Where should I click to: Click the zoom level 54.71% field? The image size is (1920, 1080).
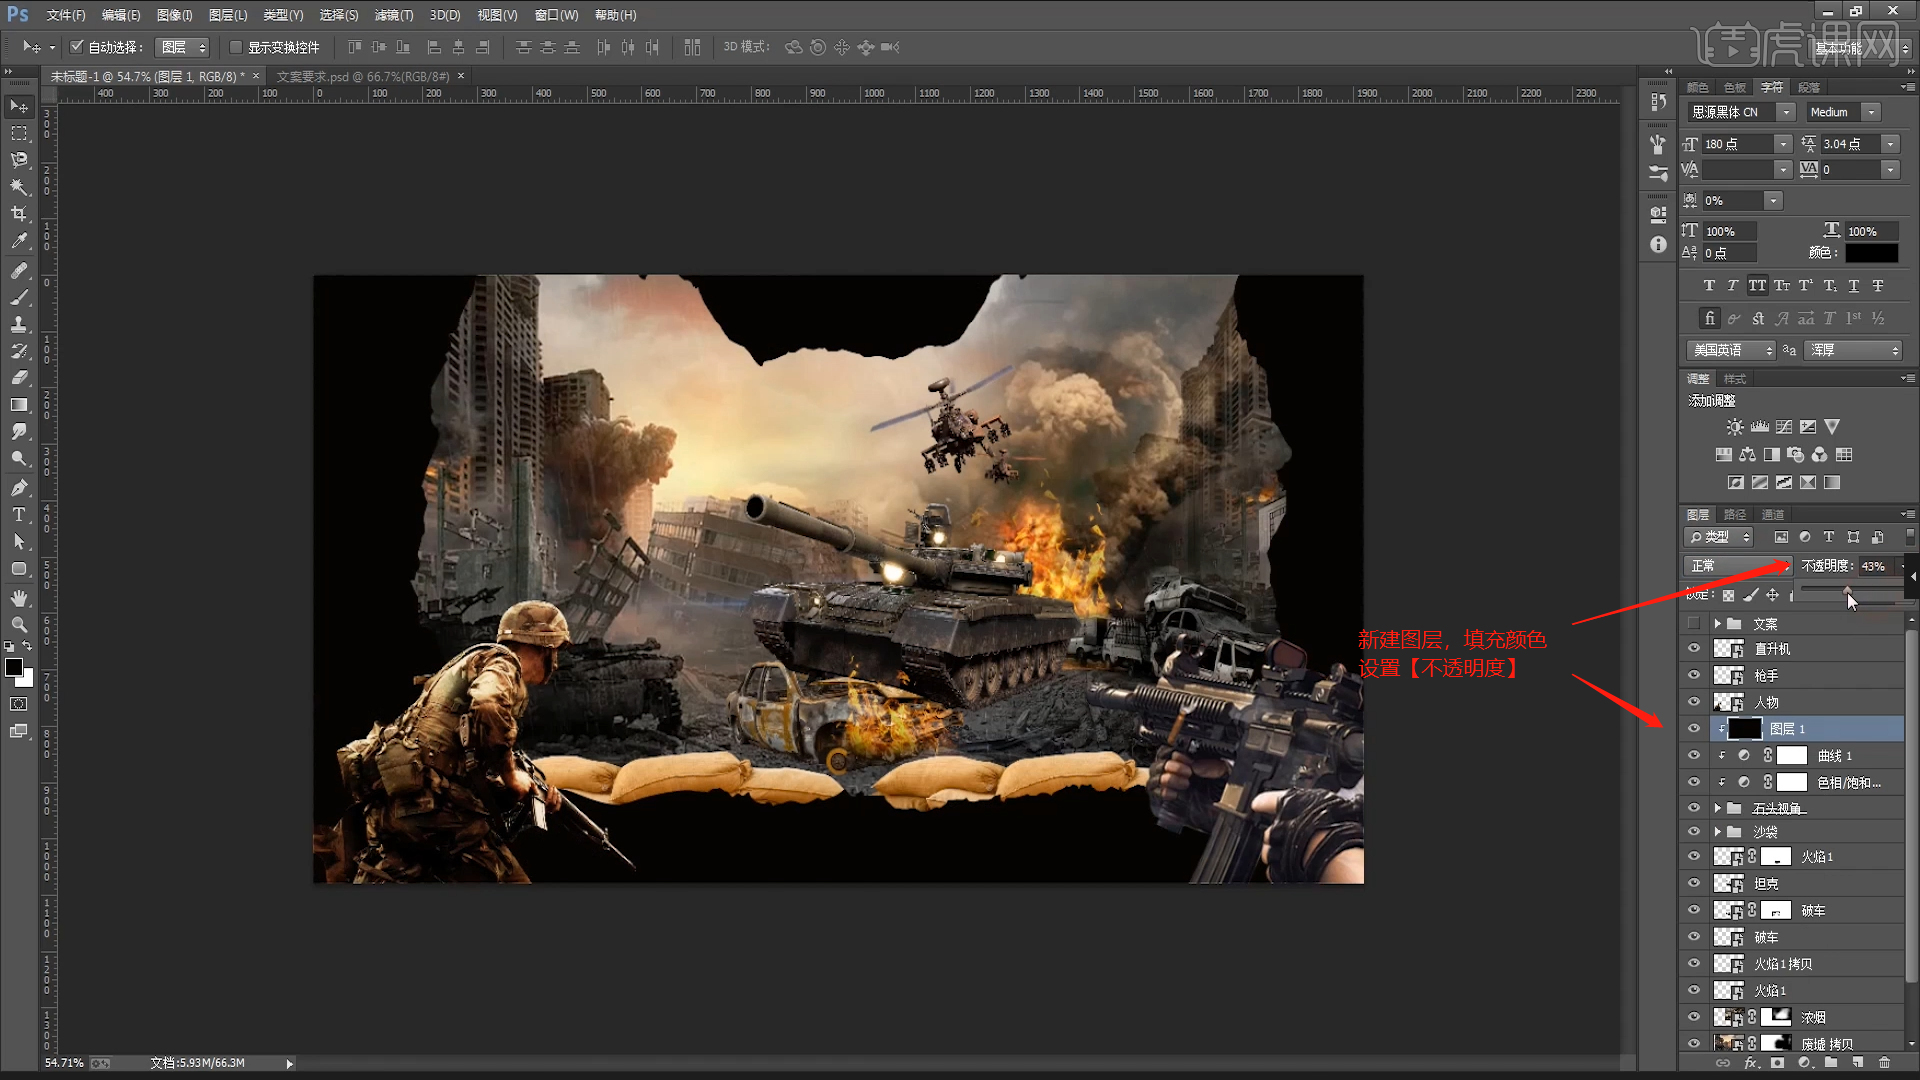coord(64,1063)
